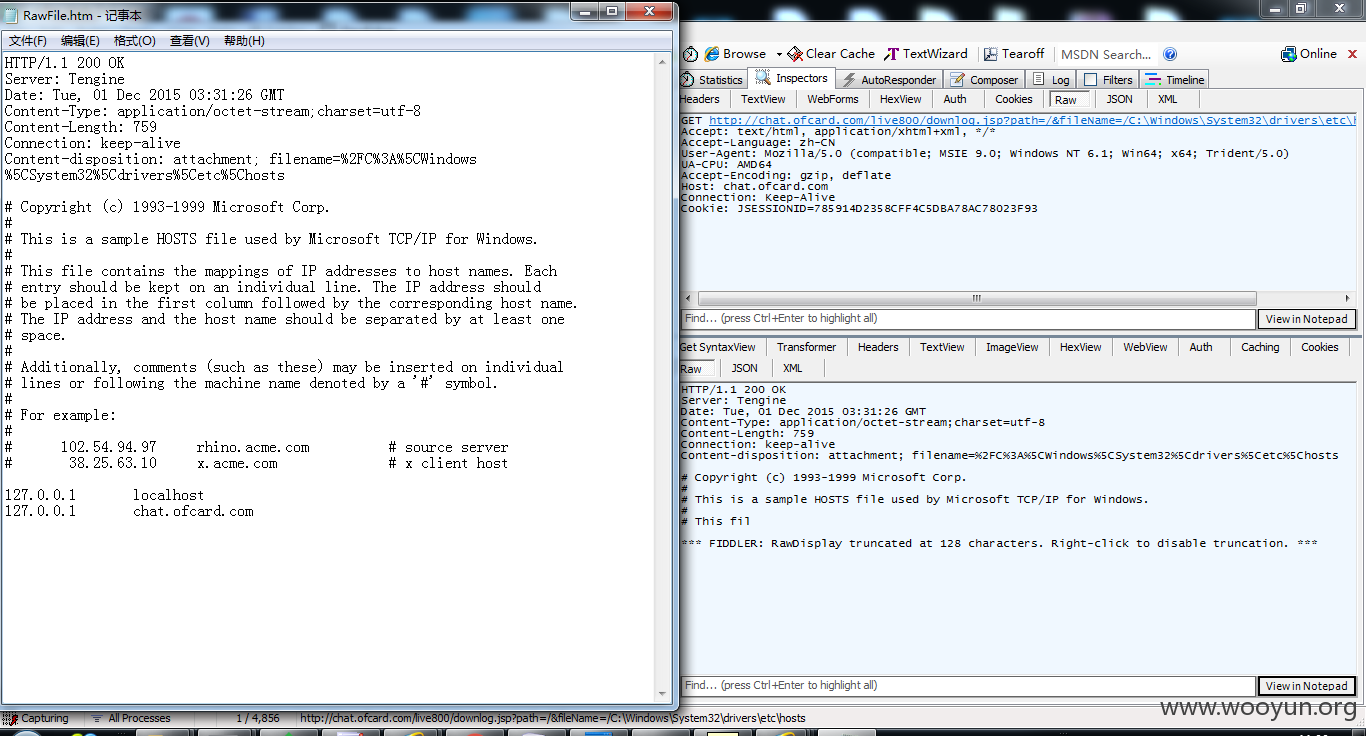1366x736 pixels.
Task: Select the Inspectors tab
Action: [792, 78]
